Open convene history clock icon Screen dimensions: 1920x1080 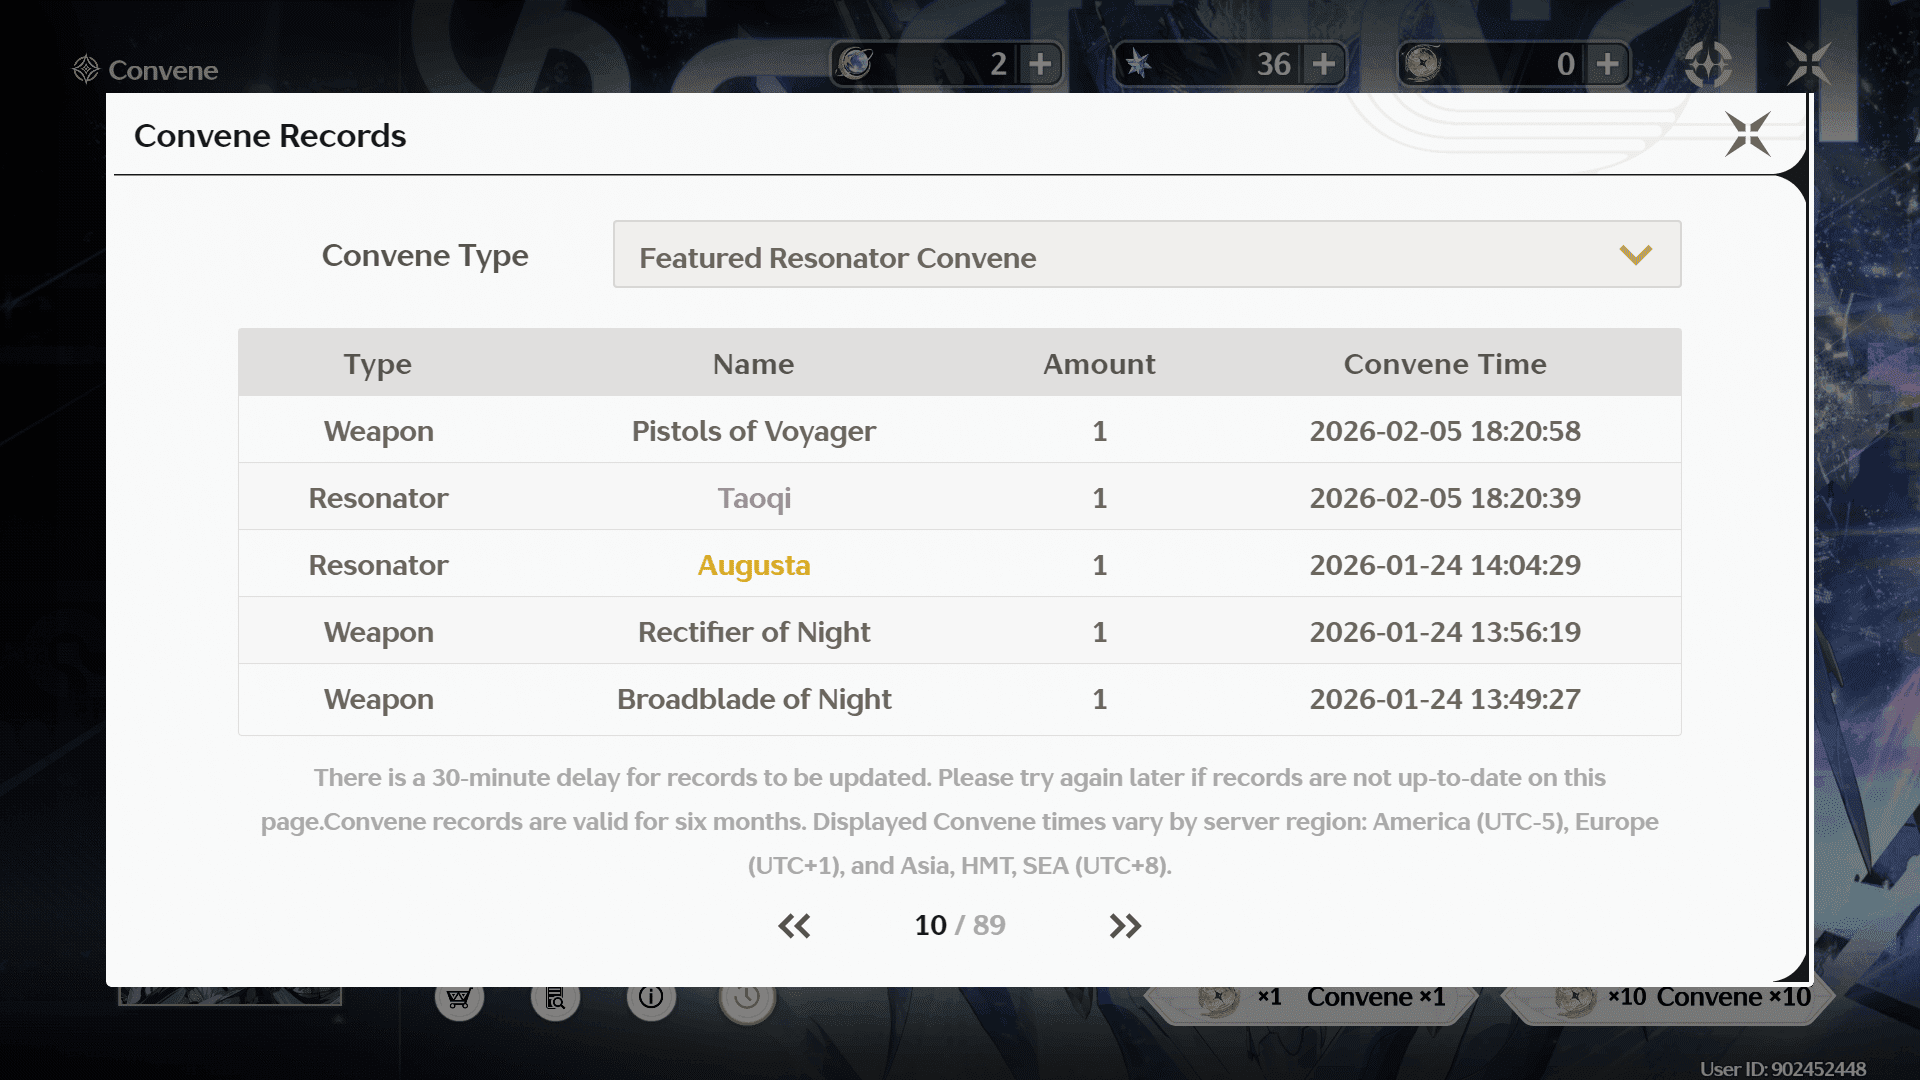[x=747, y=998]
